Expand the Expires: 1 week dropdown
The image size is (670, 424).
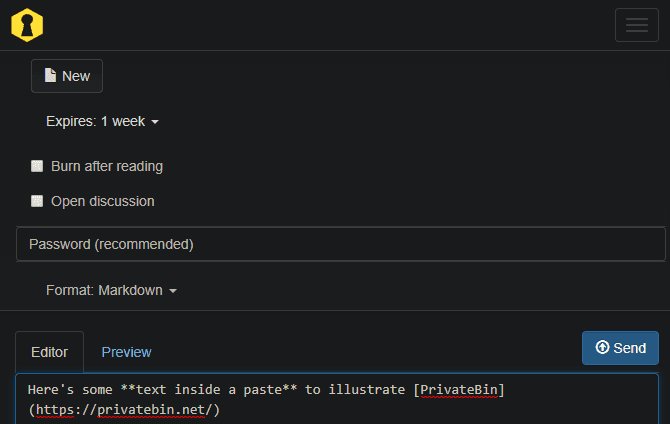point(102,121)
